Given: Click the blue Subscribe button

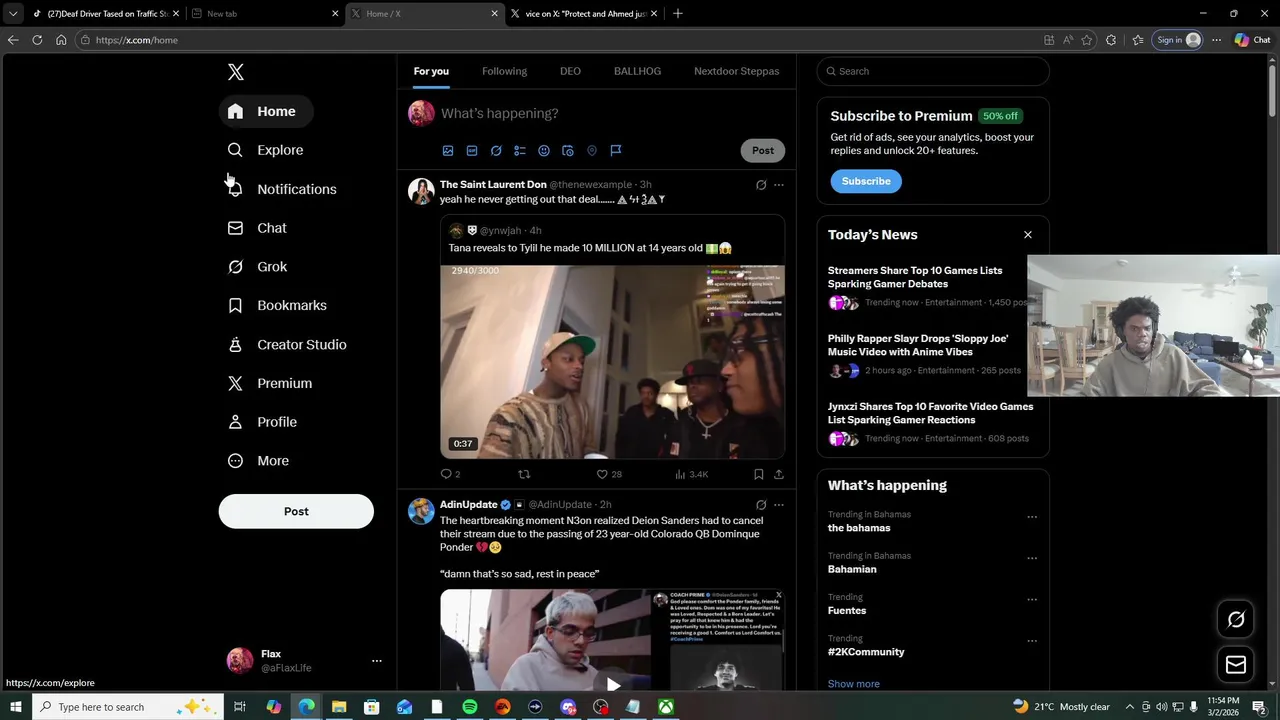Looking at the screenshot, I should coord(866,181).
